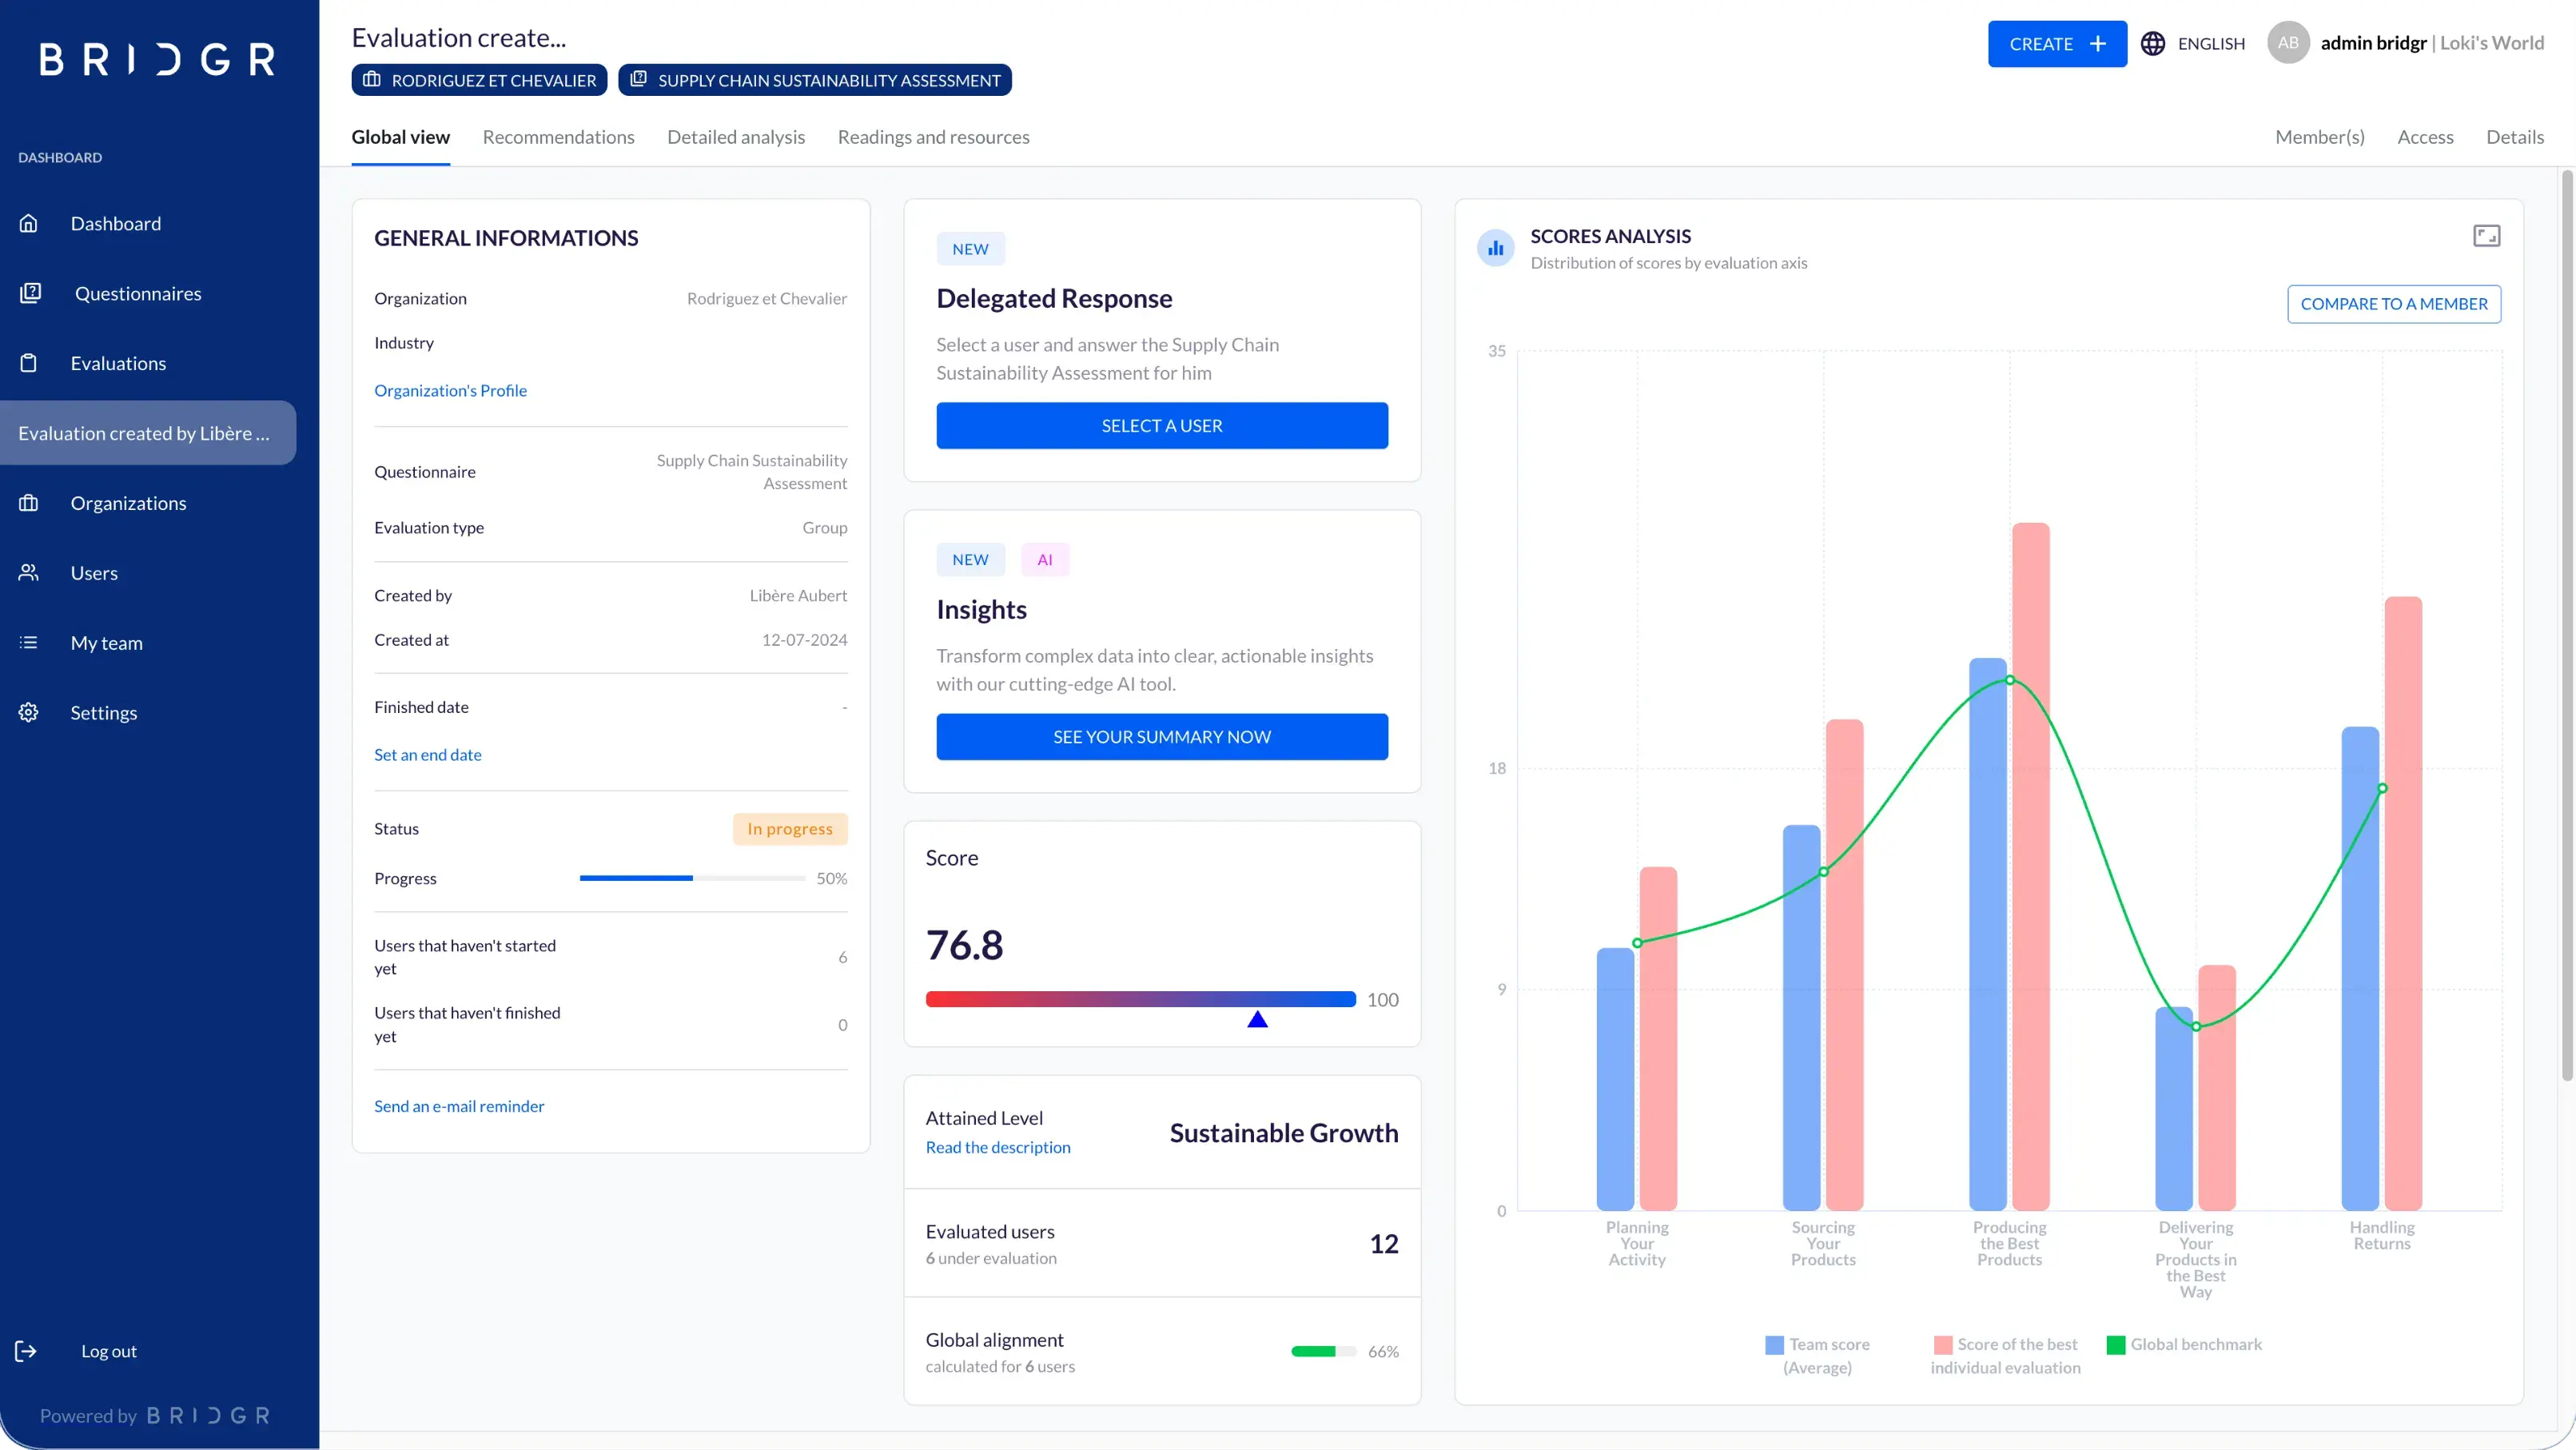The image size is (2576, 1450).
Task: Toggle Global benchmark legend item
Action: point(2184,1344)
